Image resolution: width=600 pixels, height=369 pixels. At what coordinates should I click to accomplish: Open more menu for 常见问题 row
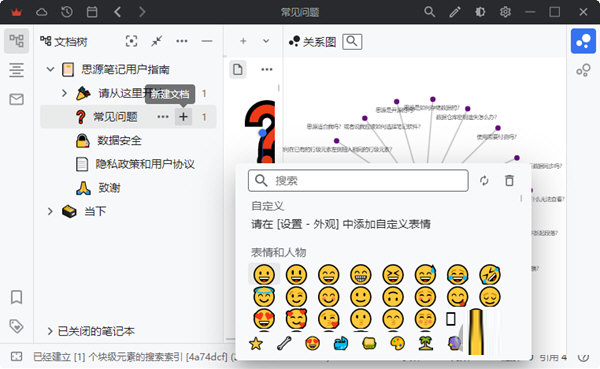pos(163,117)
